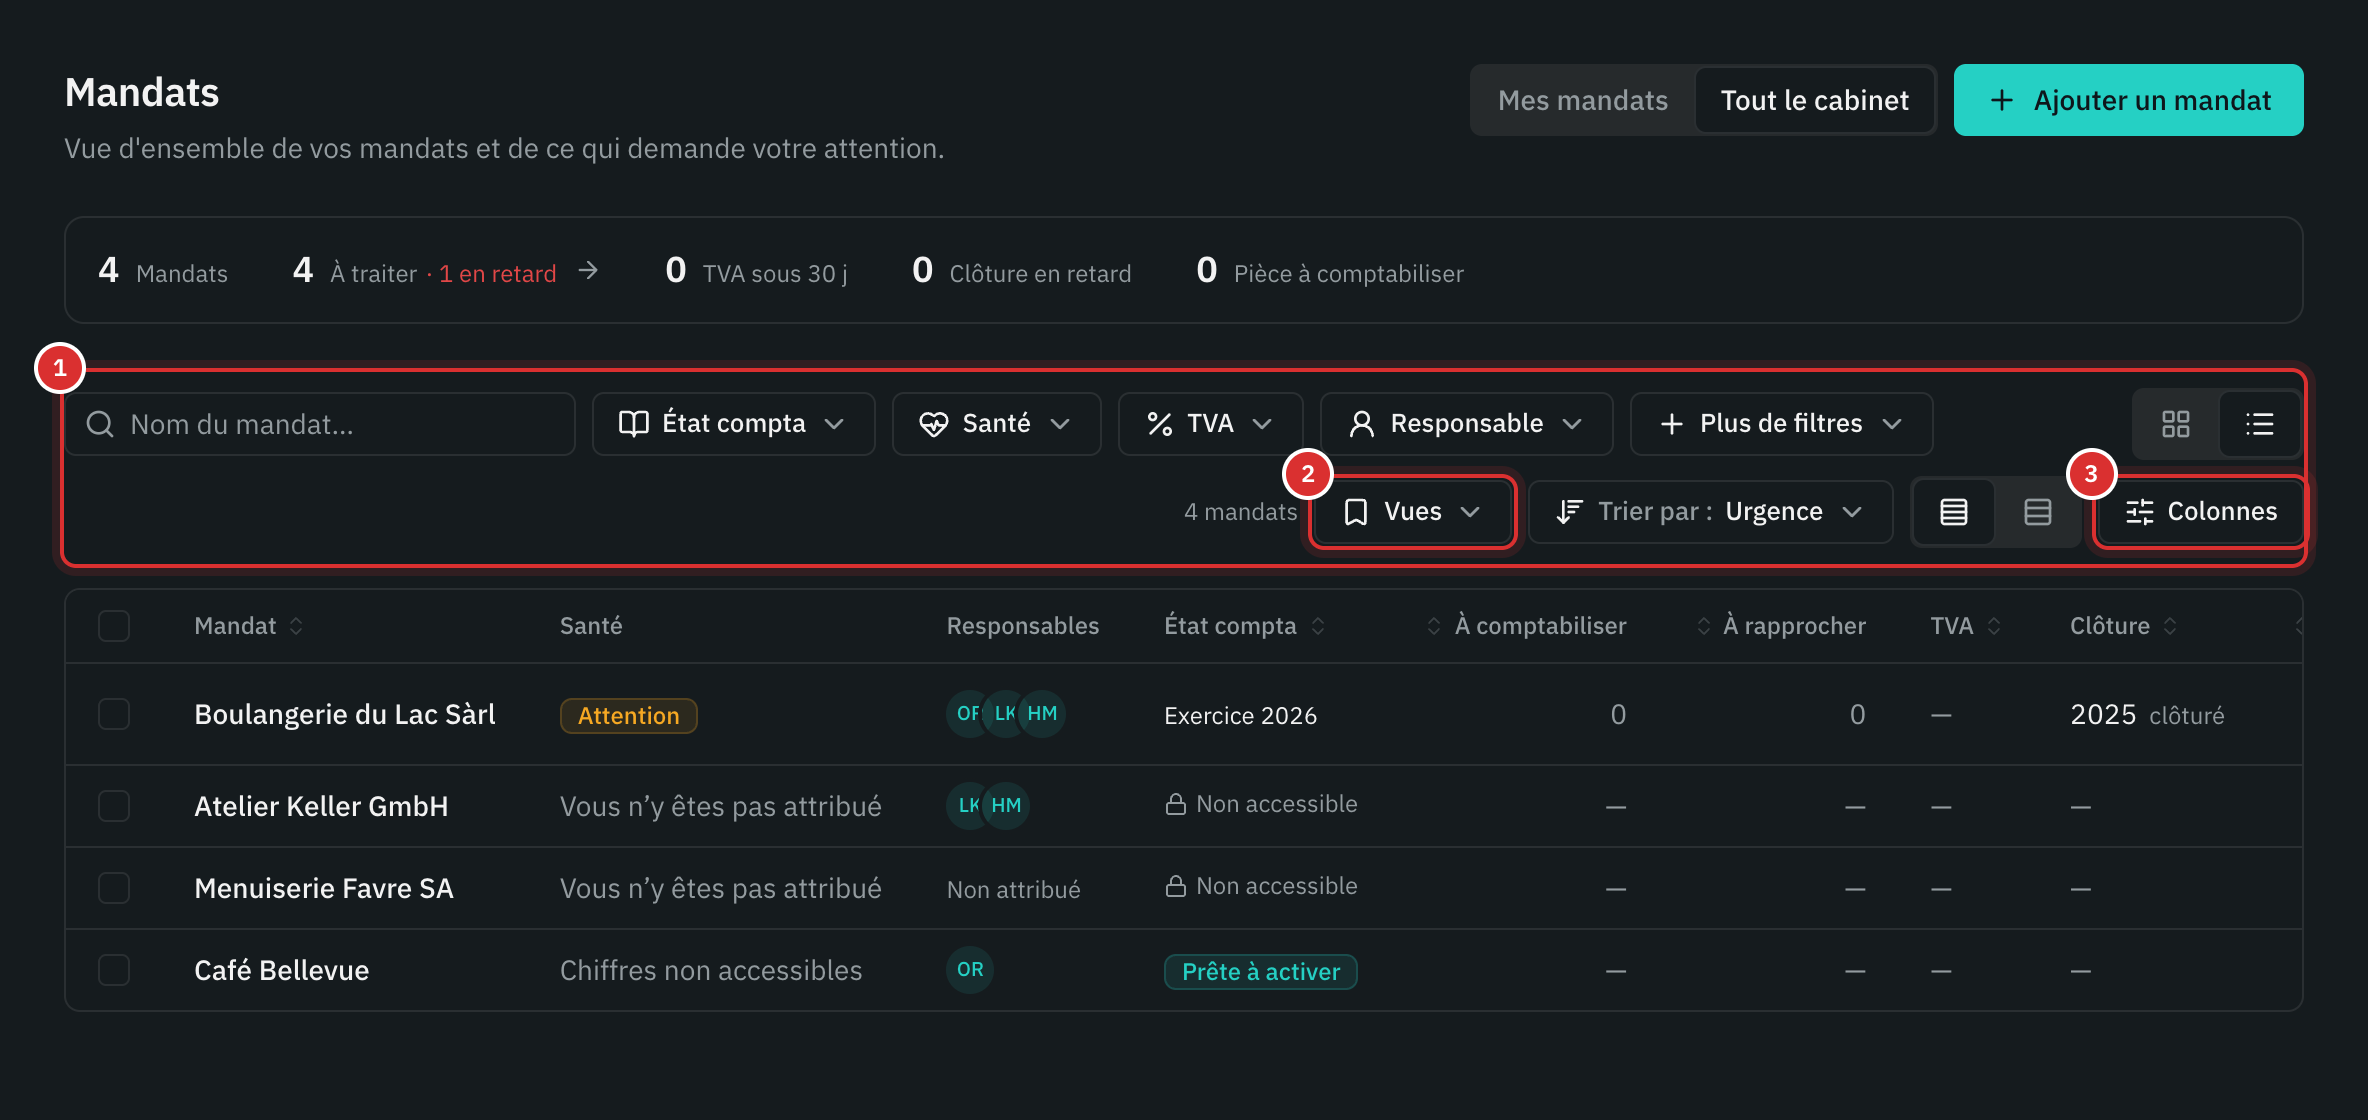The image size is (2368, 1120).
Task: Check the Boulangerie du Lac Sàrl row
Action: pyautogui.click(x=114, y=714)
